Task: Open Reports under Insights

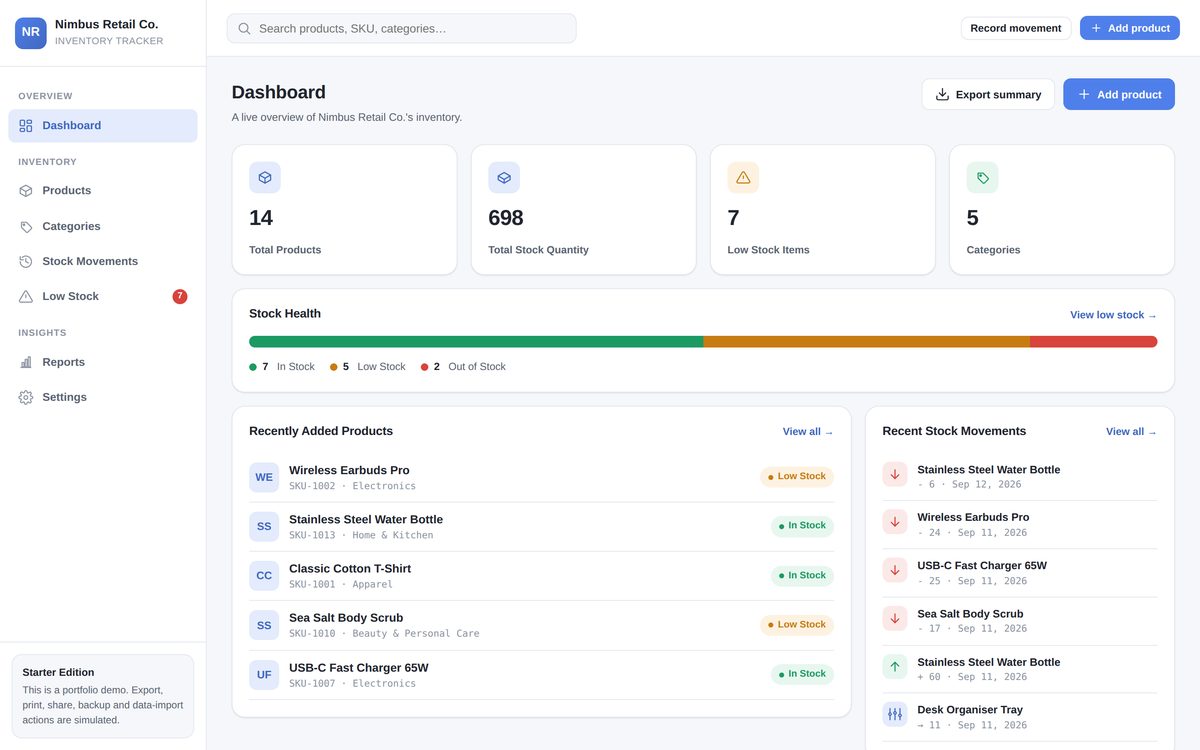Action: point(103,362)
